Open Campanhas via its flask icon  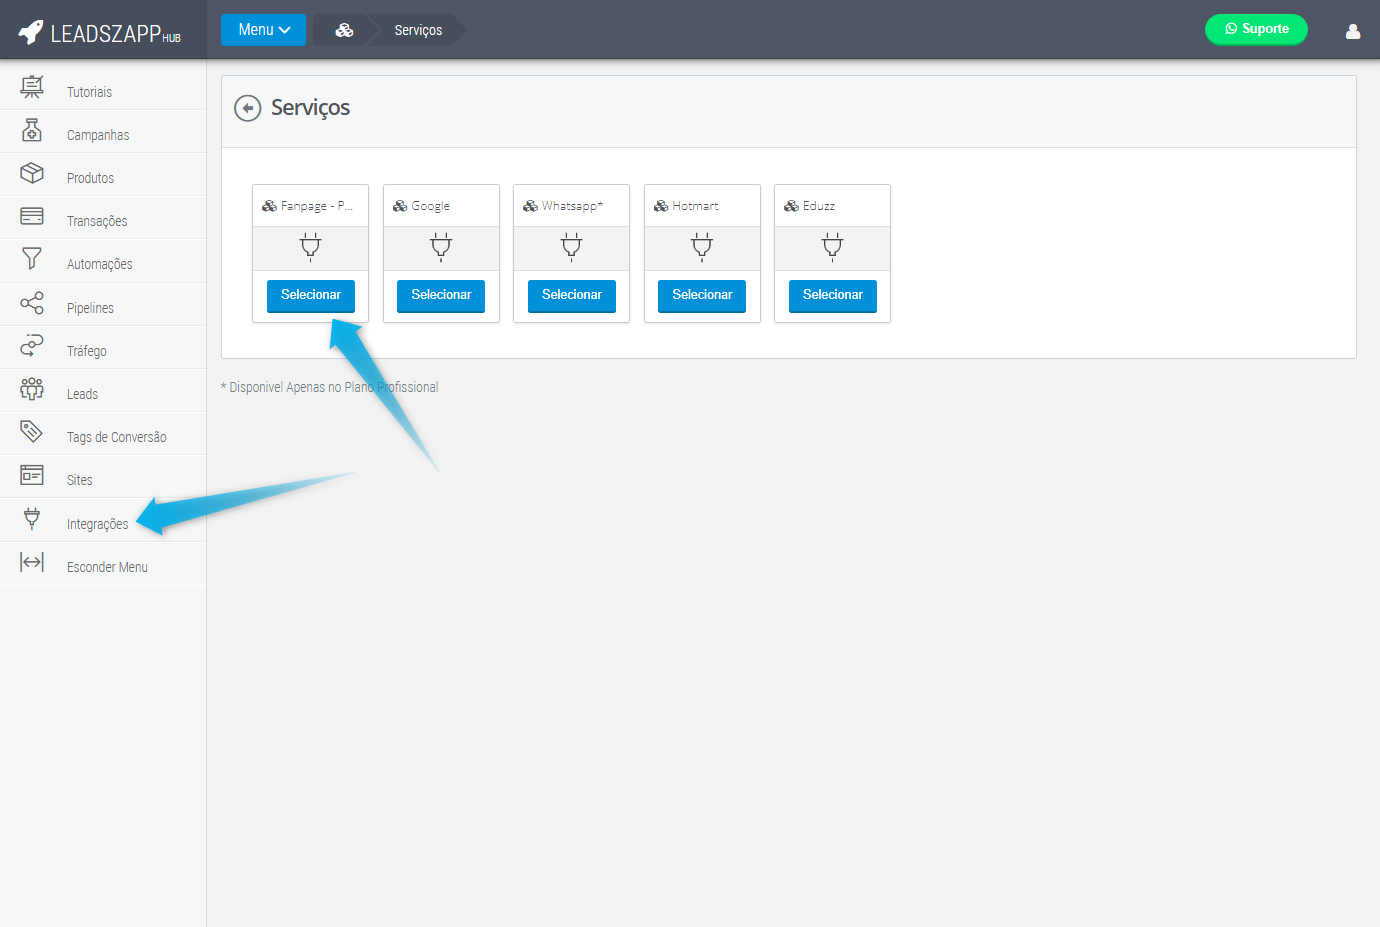[x=32, y=130]
